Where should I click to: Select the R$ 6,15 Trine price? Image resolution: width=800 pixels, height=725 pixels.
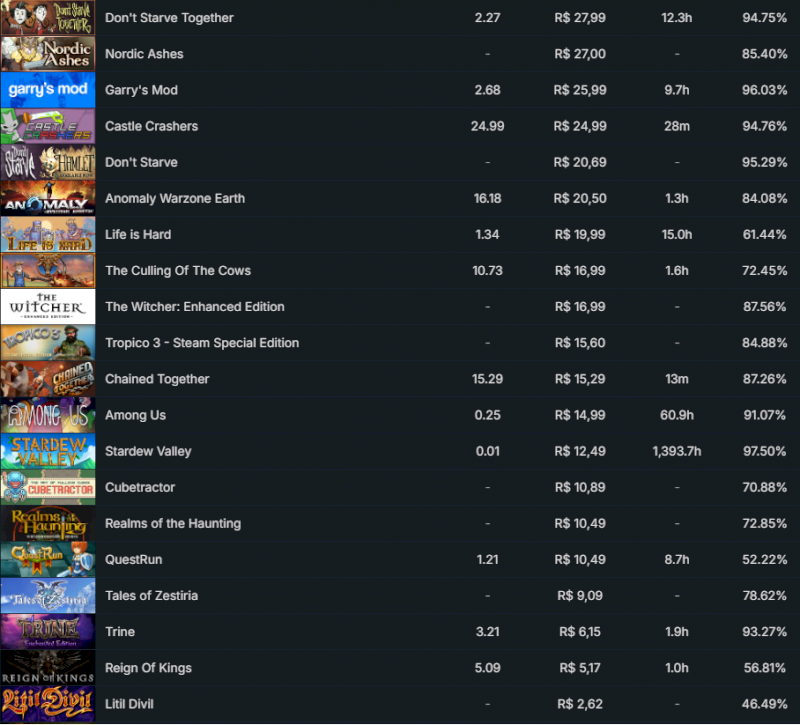[x=580, y=632]
